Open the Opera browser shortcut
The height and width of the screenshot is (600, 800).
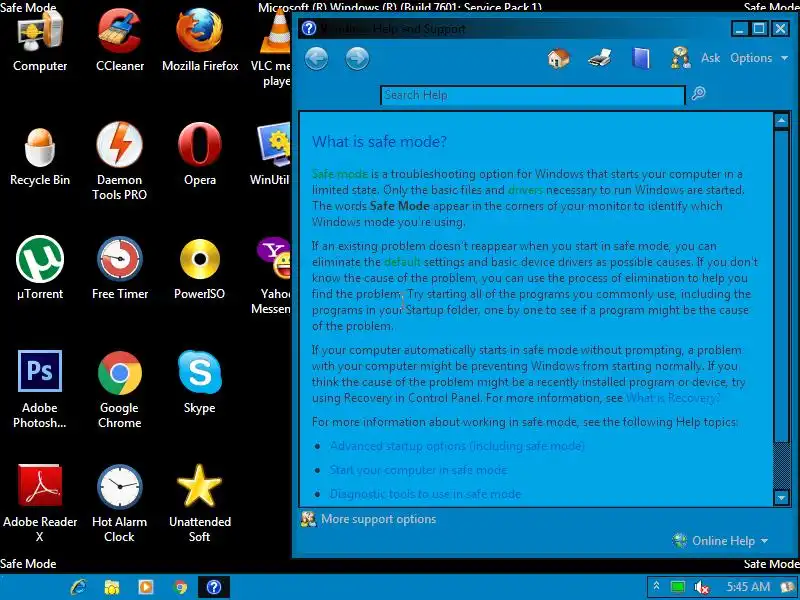(x=200, y=155)
